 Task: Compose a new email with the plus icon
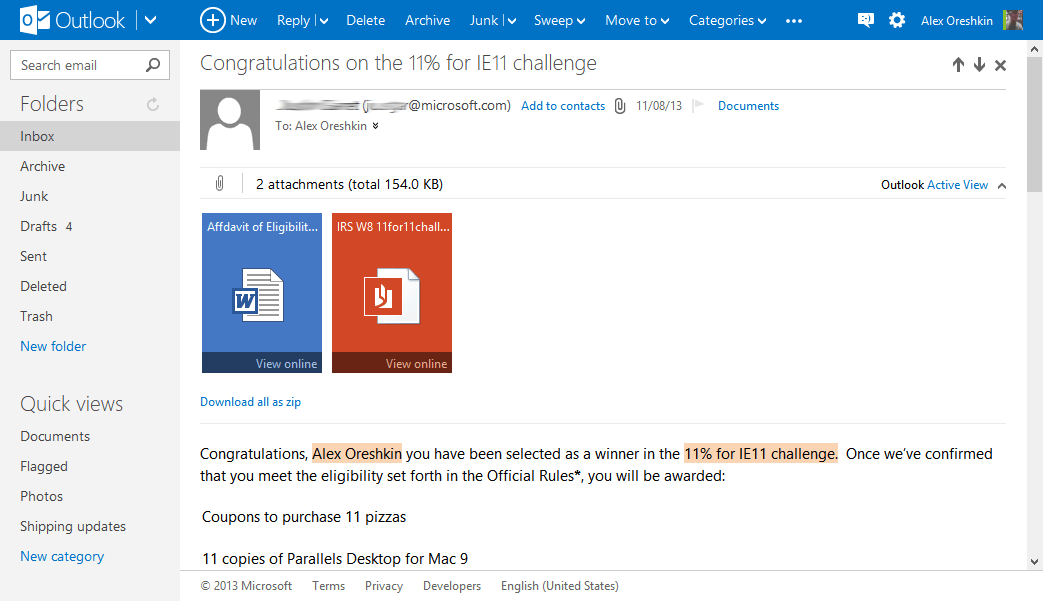(212, 20)
